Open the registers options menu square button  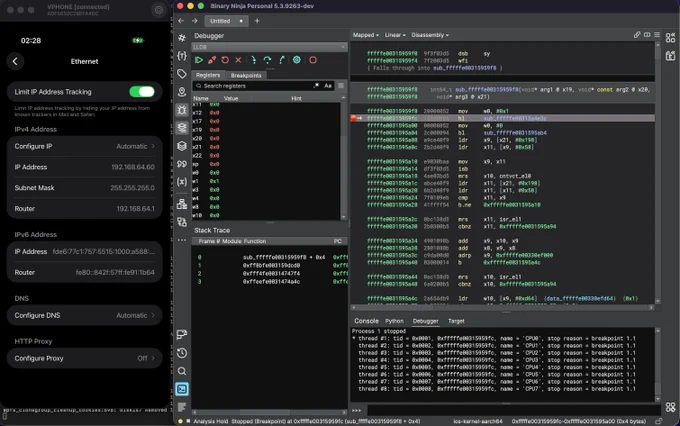click(x=341, y=86)
